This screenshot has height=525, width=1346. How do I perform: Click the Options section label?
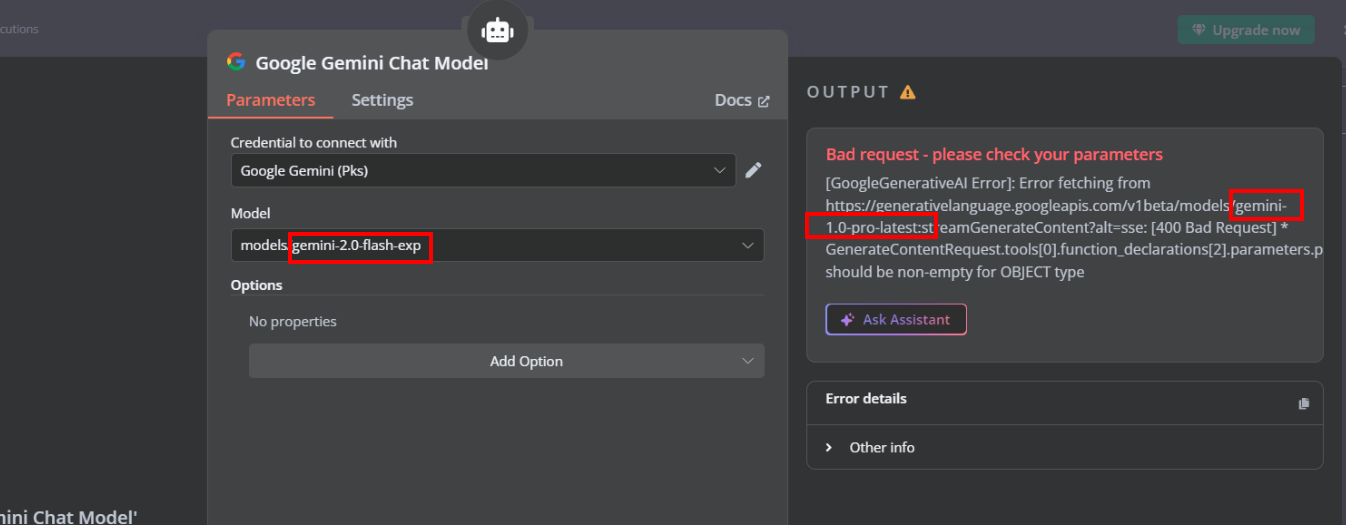click(x=257, y=285)
